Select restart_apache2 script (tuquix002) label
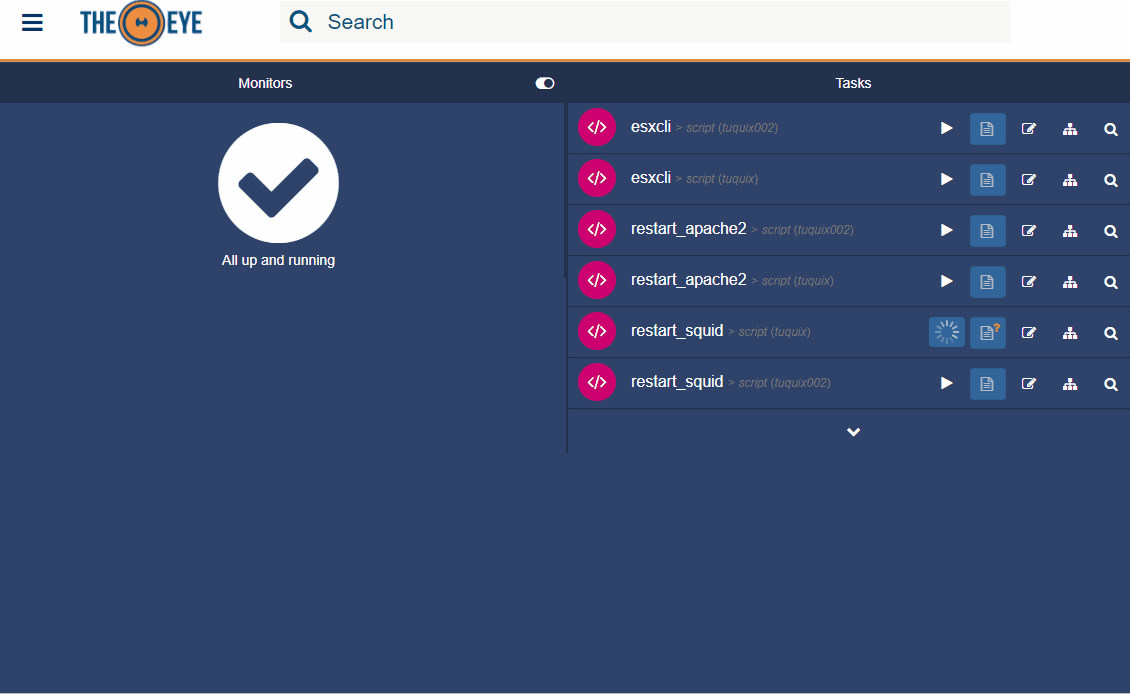 pos(742,229)
